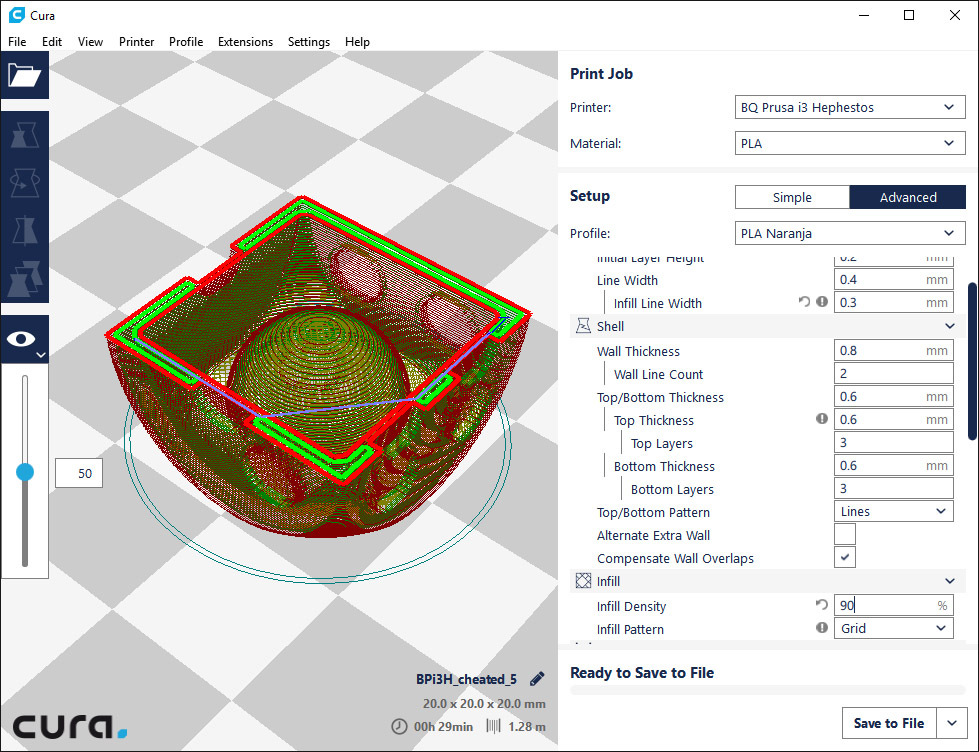The image size is (979, 752).
Task: Open the Top/Bottom Pattern dropdown
Action: (893, 512)
